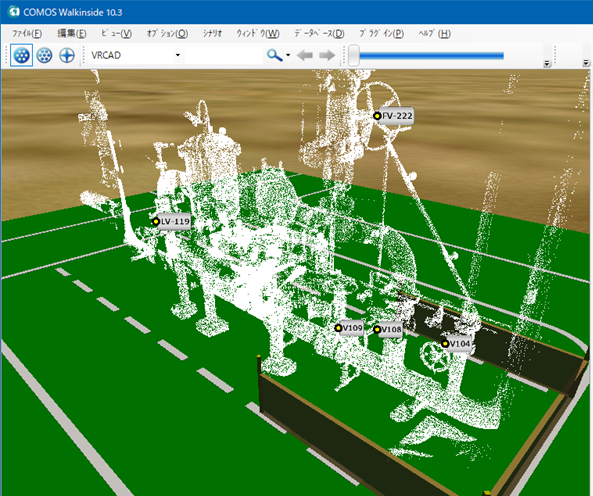Click the search text input field
The height and width of the screenshot is (496, 593).
[224, 55]
